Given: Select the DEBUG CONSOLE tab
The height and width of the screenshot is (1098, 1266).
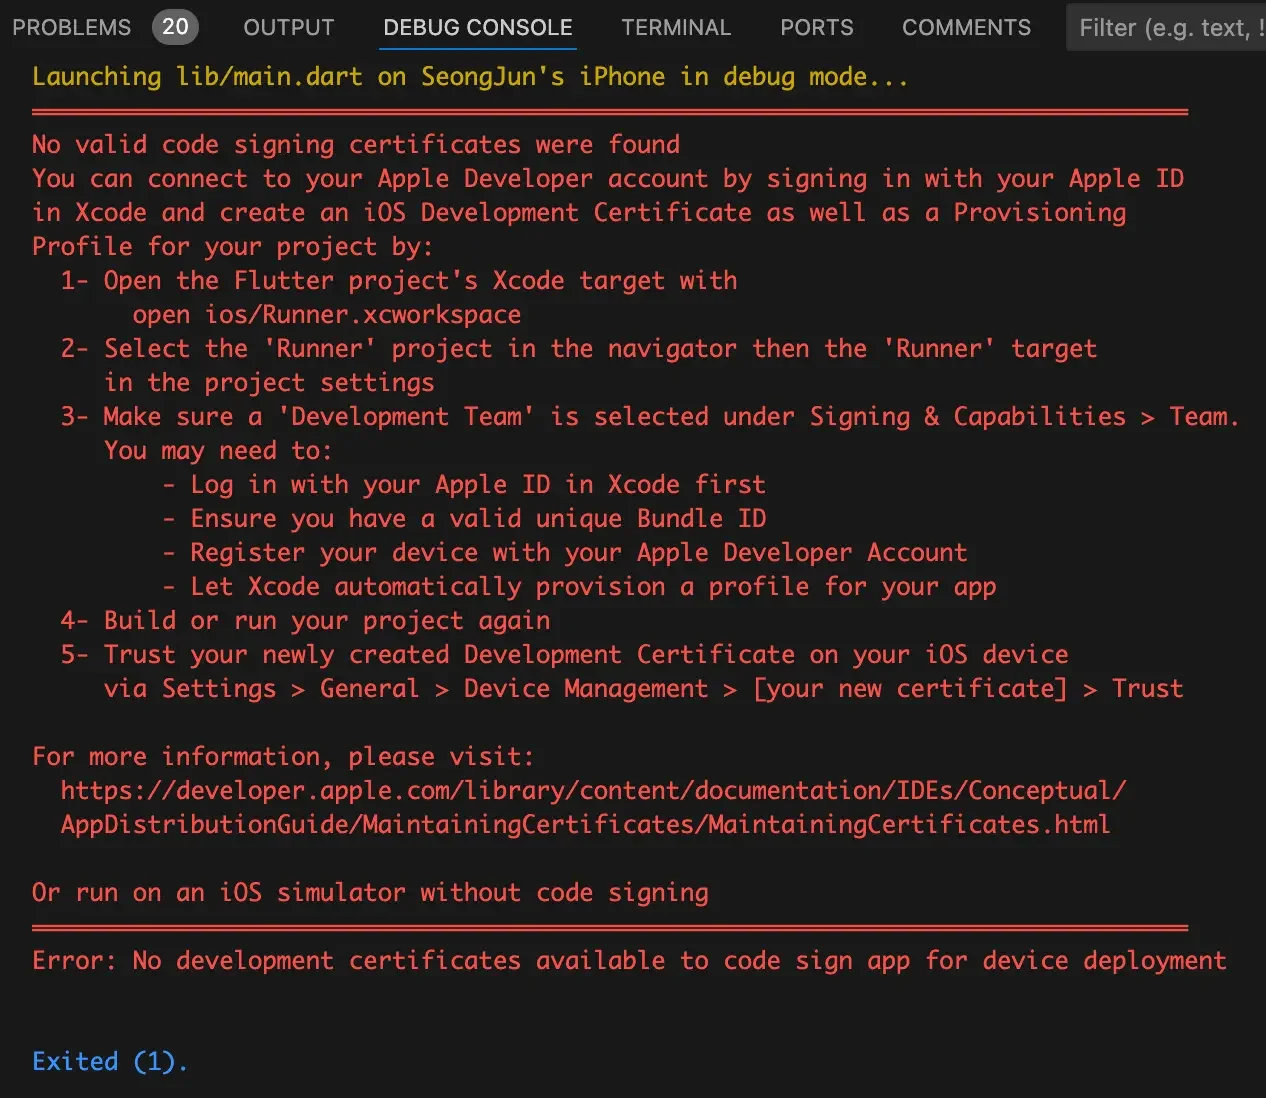Looking at the screenshot, I should coord(478,27).
